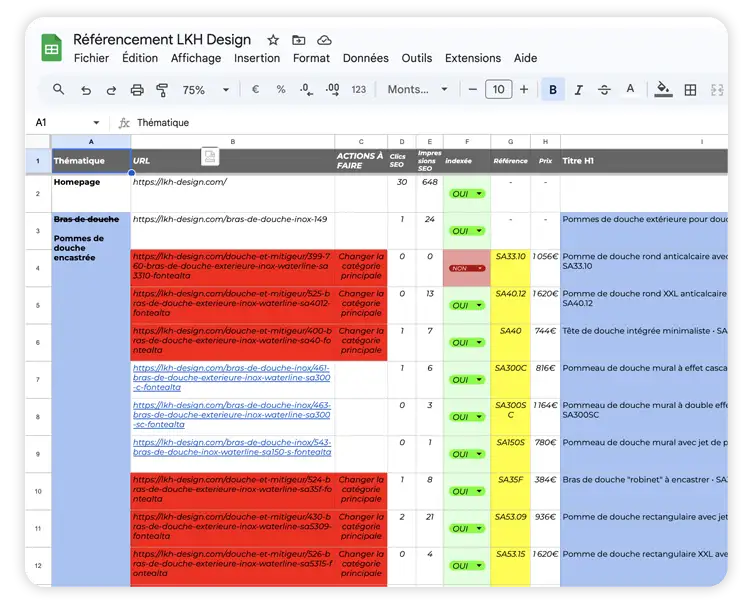The height and width of the screenshot is (600, 750).
Task: Click the merge cells icon
Action: pos(717,89)
